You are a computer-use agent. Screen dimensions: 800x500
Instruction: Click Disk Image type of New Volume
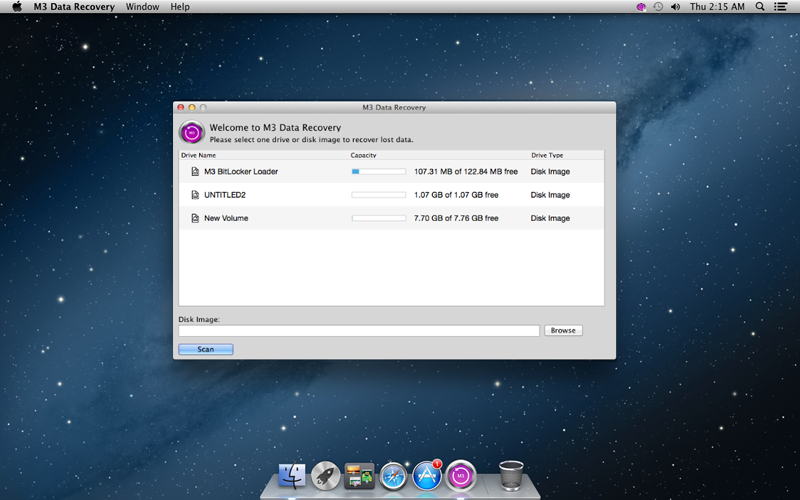point(550,218)
